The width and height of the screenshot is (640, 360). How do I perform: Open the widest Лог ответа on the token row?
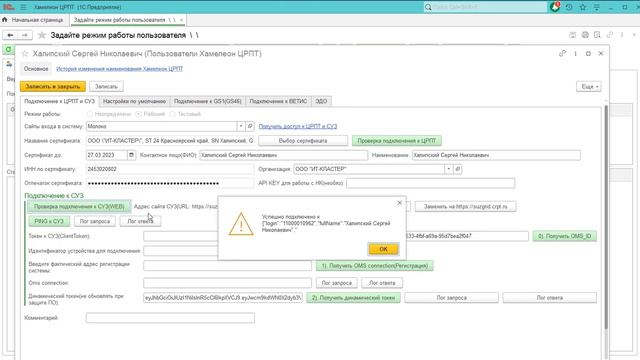[x=549, y=298]
